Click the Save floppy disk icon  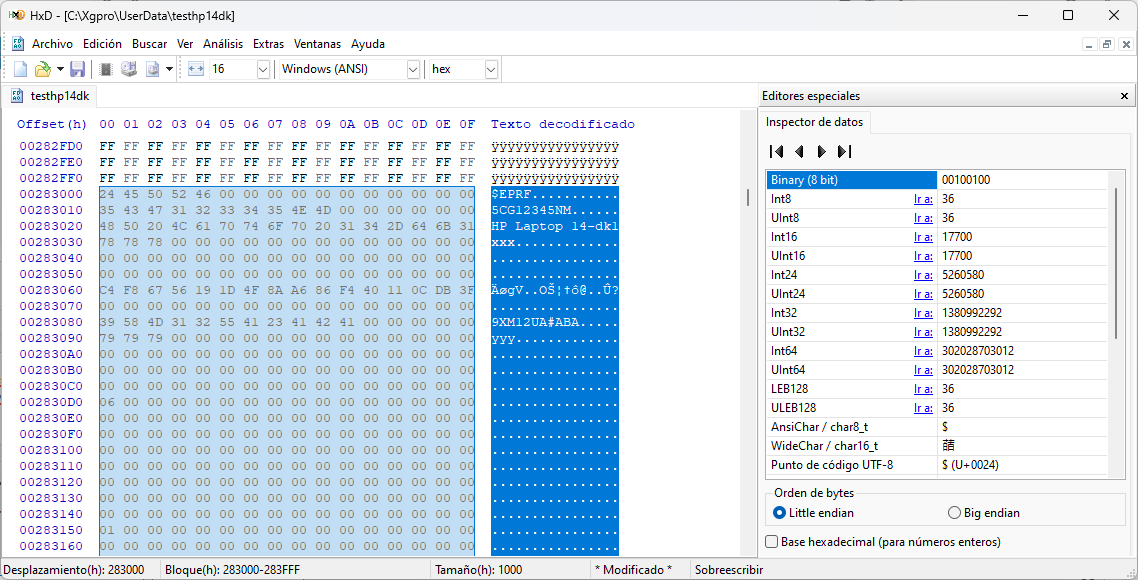pos(77,69)
